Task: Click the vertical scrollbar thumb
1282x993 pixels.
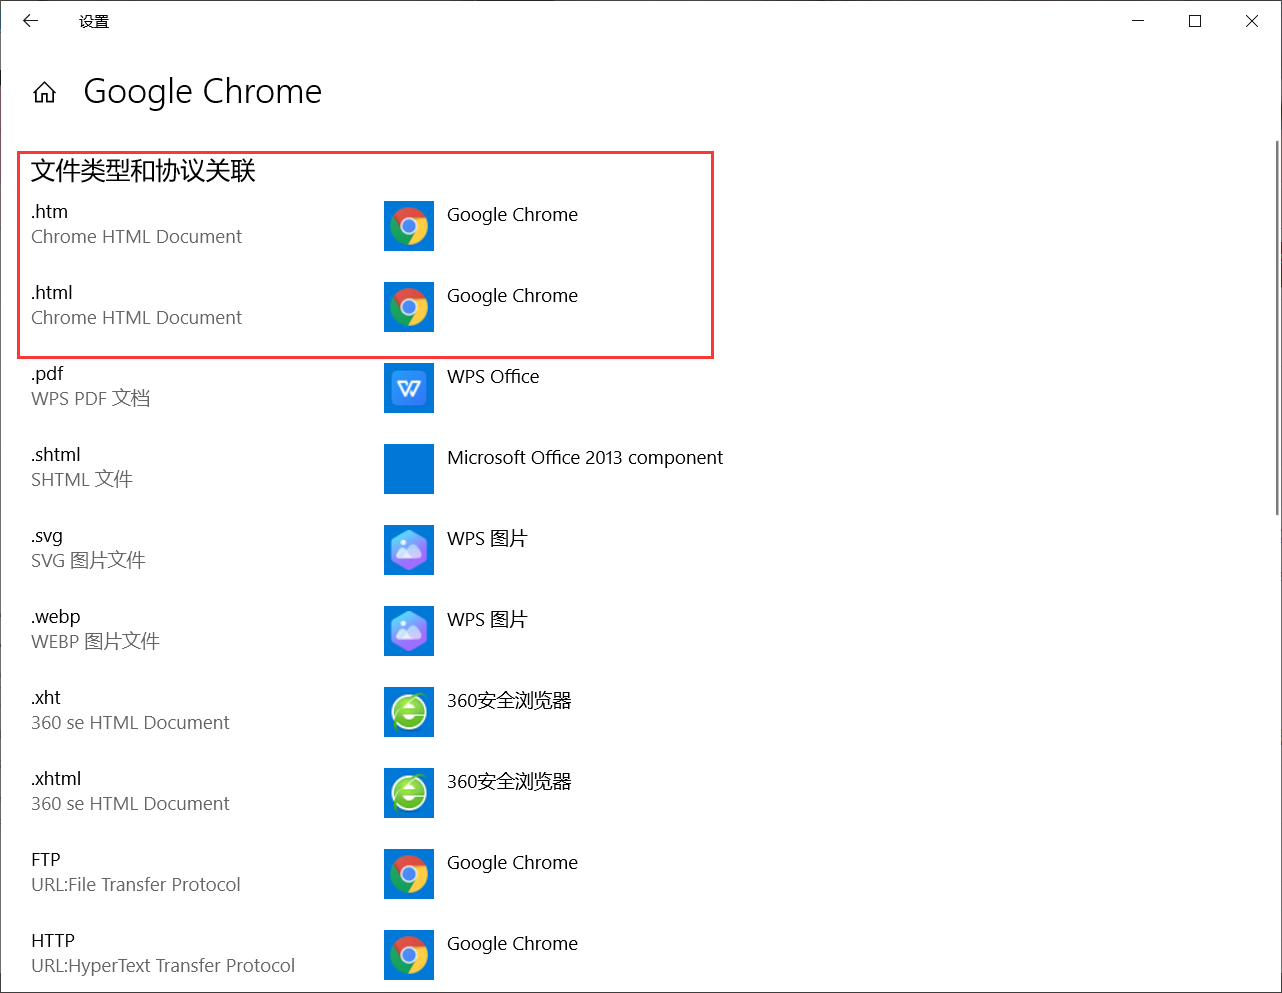Action: pyautogui.click(x=1277, y=328)
